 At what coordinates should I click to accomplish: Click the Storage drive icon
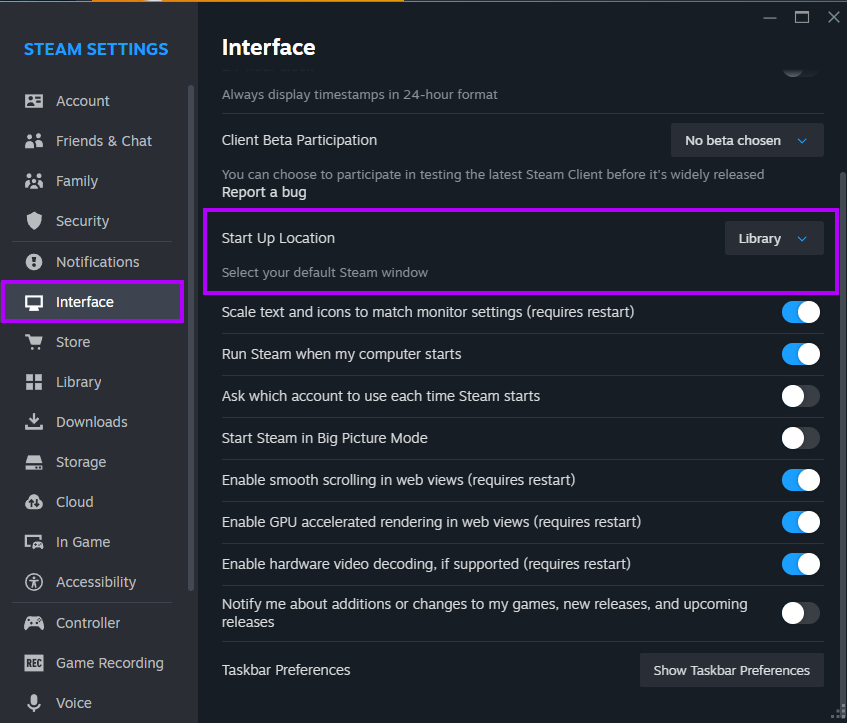33,462
